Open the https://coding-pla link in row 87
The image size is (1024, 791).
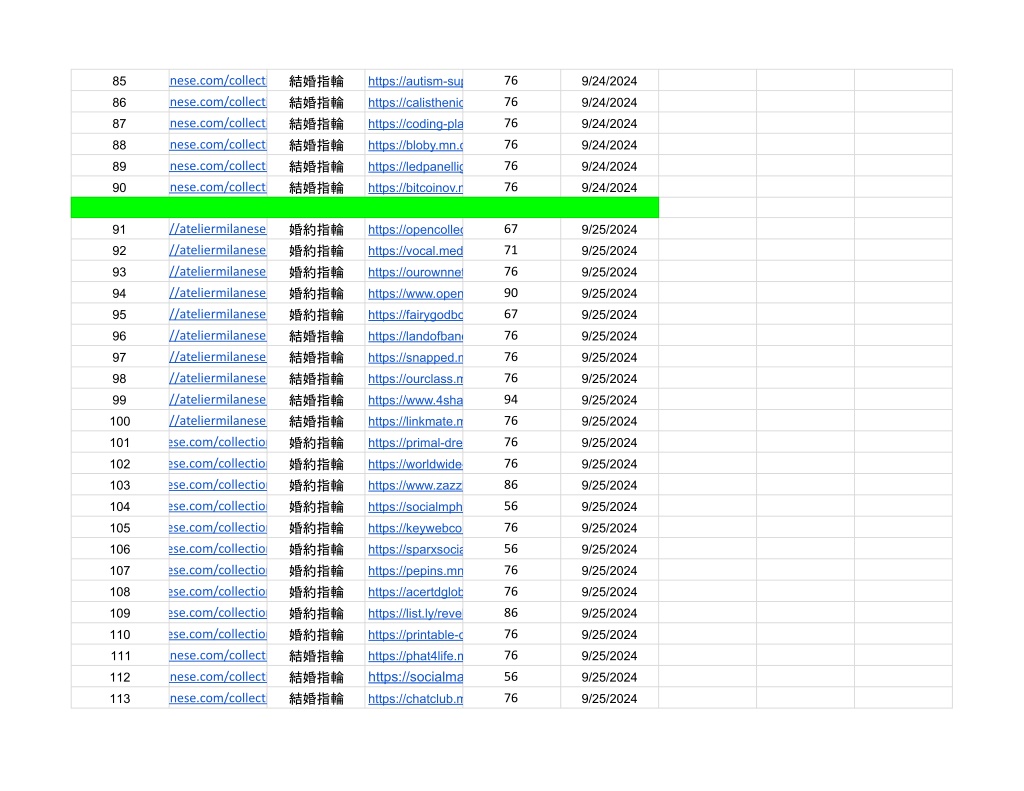click(415, 123)
